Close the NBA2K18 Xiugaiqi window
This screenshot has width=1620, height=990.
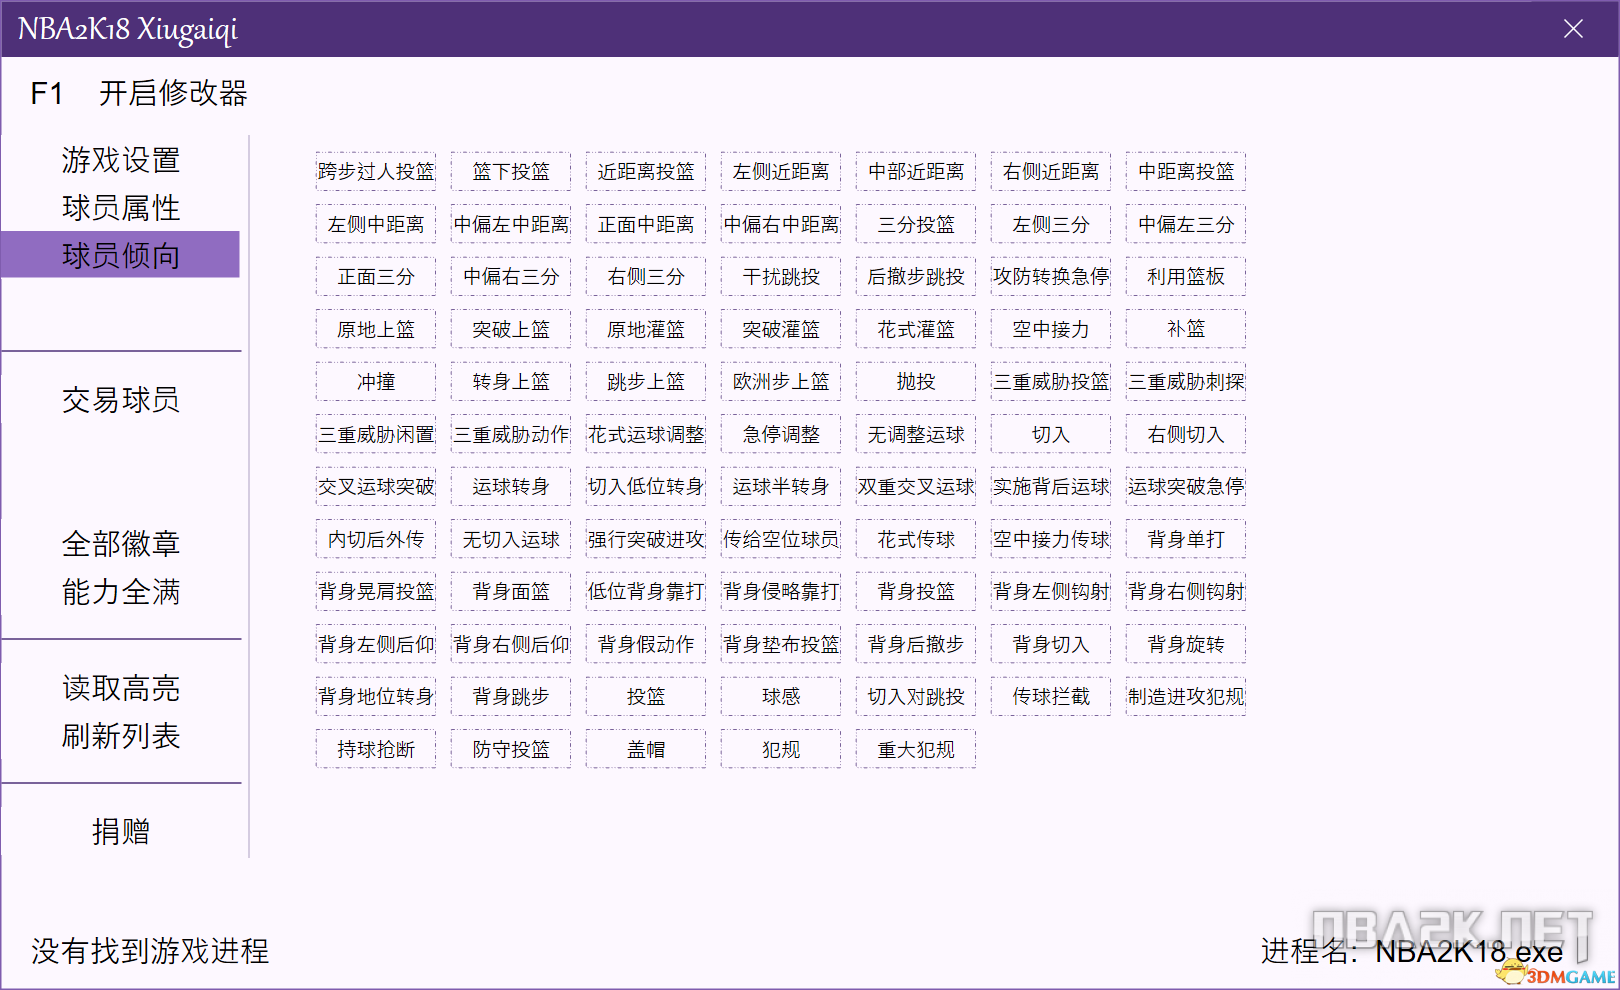[x=1573, y=29]
